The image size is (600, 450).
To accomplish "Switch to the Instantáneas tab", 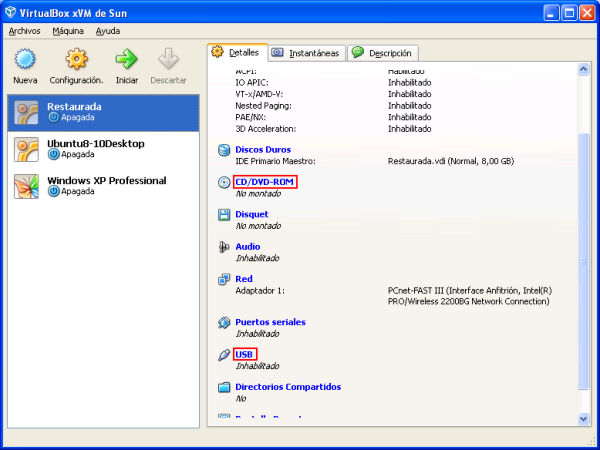I will click(306, 53).
